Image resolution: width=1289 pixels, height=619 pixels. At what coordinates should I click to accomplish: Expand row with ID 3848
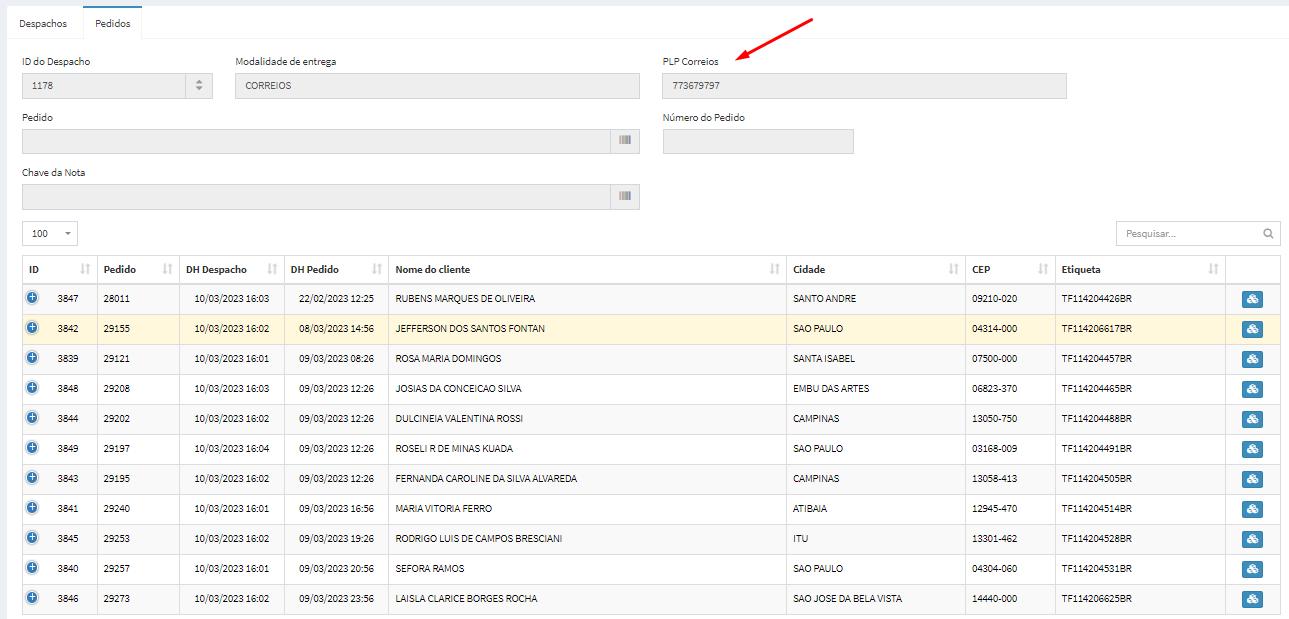tap(32, 388)
